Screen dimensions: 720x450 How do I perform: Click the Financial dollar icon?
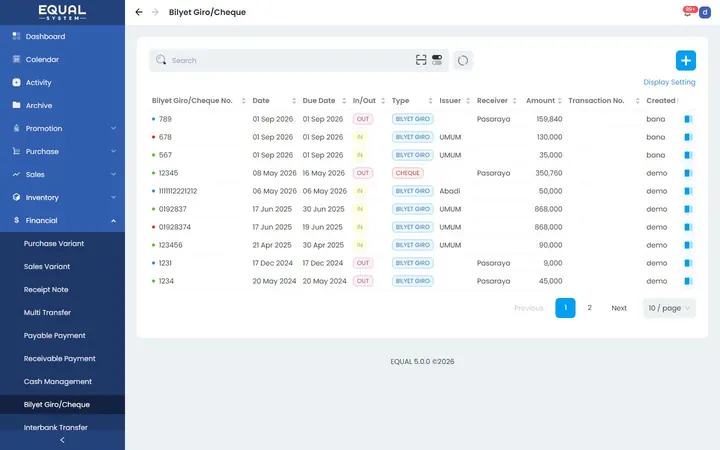(17, 220)
